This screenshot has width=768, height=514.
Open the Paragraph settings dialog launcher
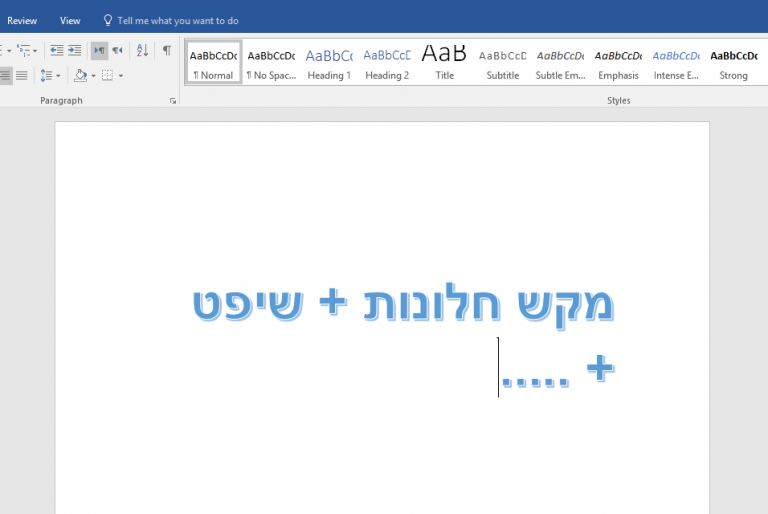click(173, 101)
